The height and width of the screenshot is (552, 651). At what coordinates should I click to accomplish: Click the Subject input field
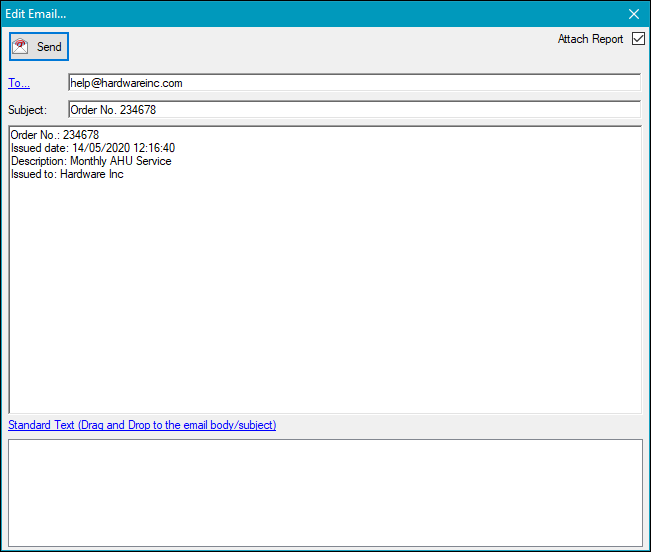355,110
